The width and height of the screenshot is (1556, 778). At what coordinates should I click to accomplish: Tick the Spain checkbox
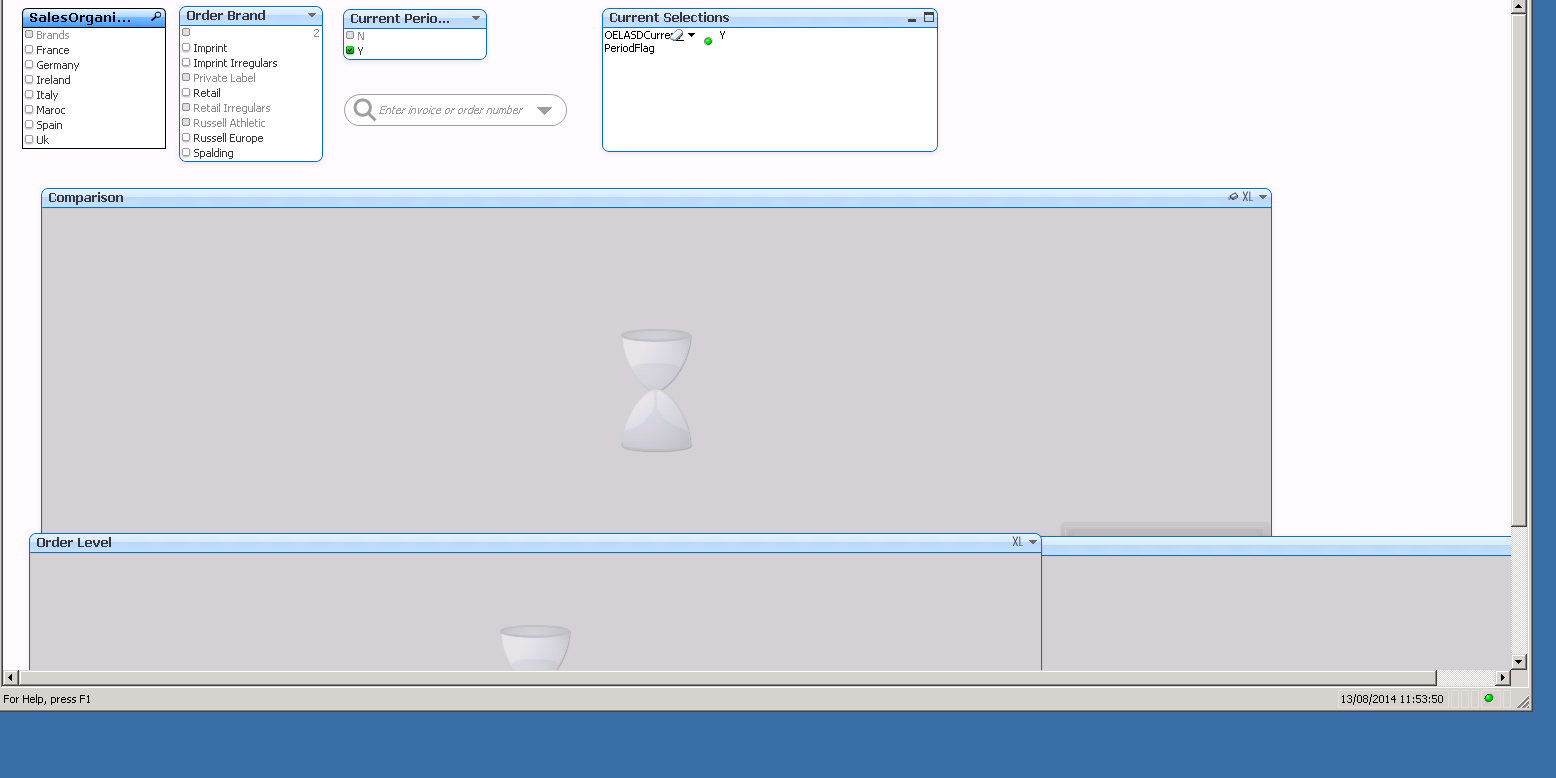coord(29,124)
